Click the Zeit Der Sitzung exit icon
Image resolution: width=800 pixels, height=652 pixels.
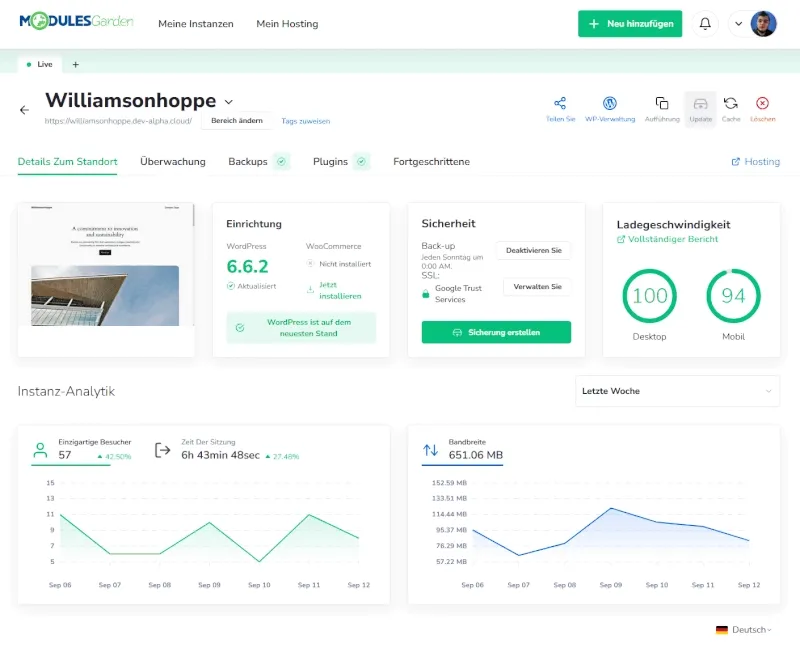(x=162, y=450)
